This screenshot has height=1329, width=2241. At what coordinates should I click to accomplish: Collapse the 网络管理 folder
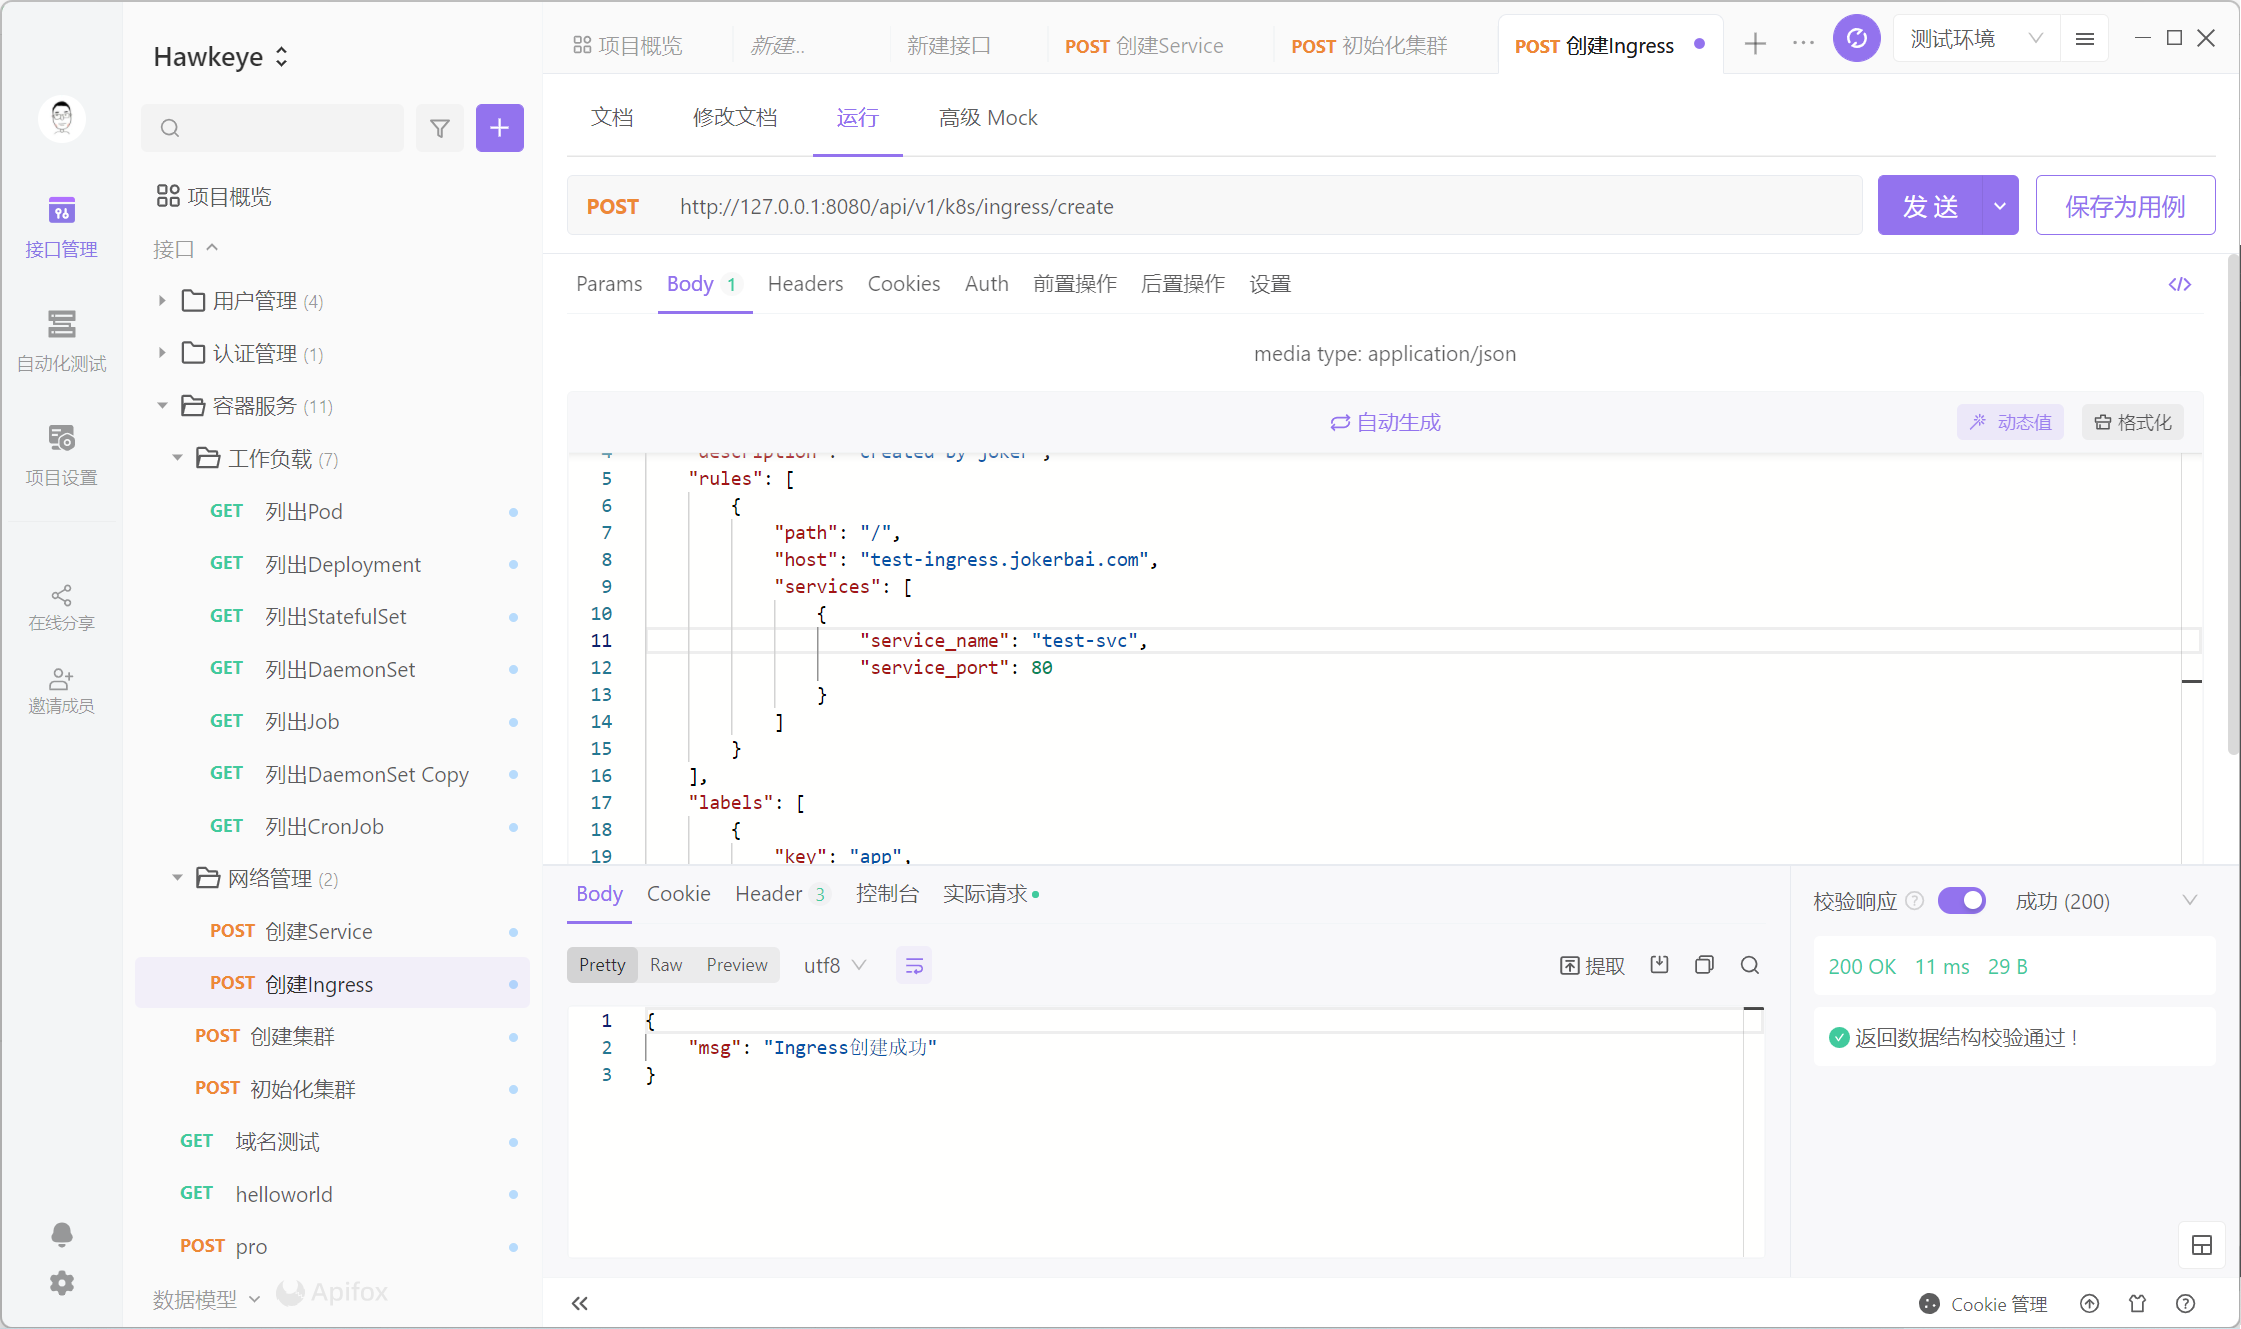tap(177, 878)
